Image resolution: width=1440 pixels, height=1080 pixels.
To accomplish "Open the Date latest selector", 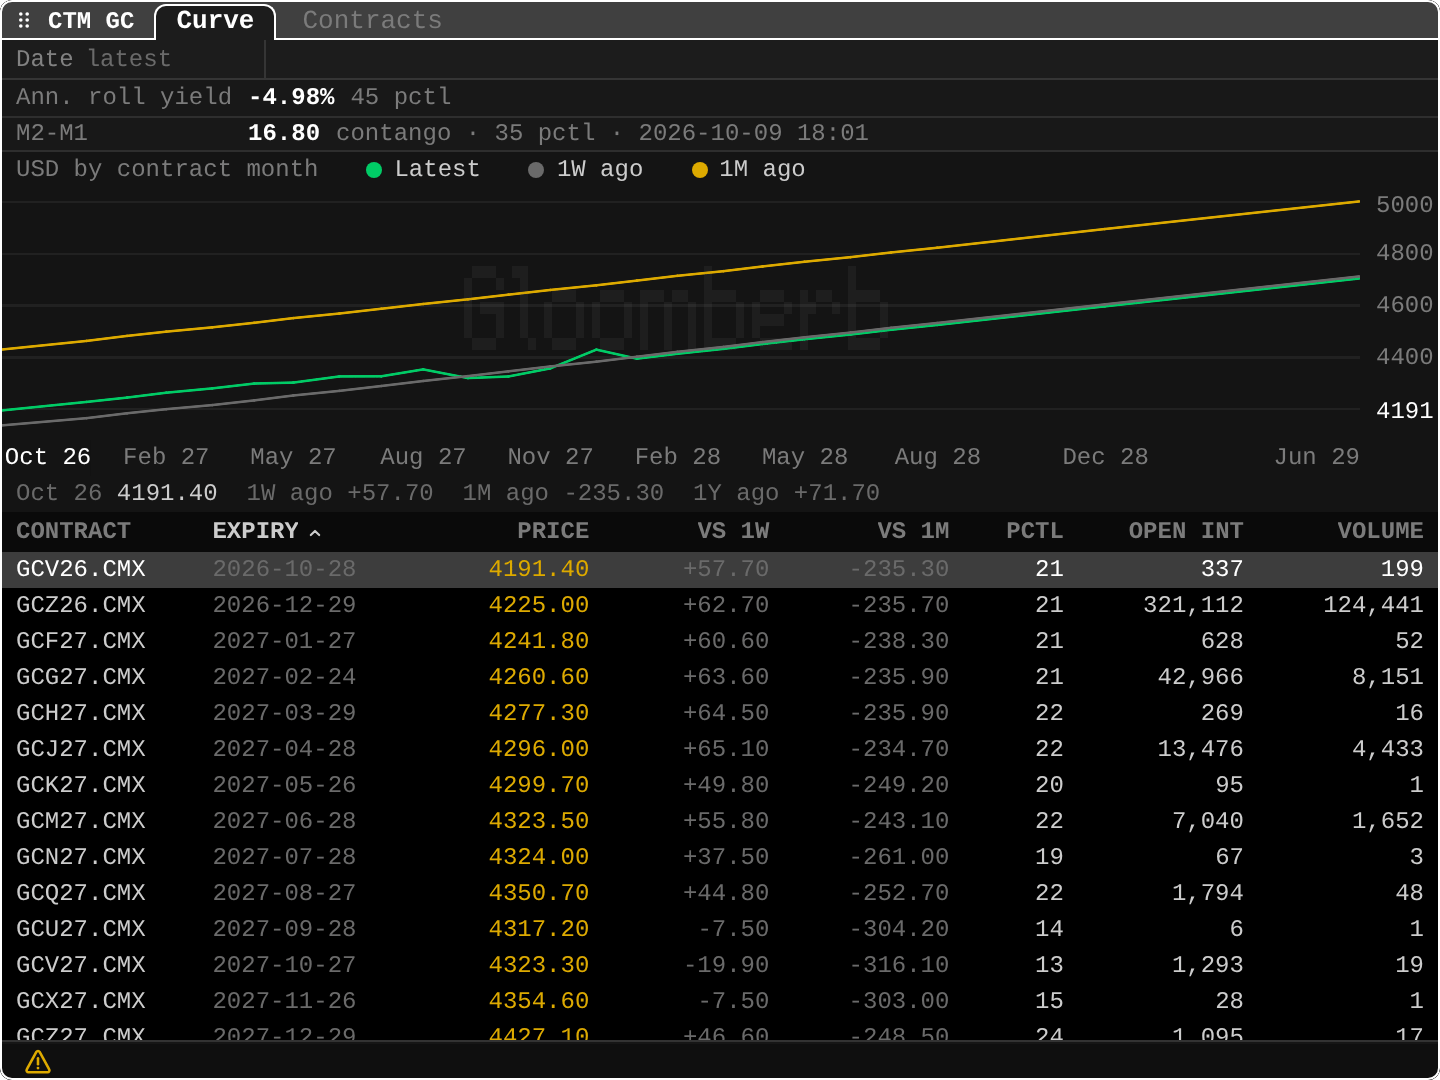I will [x=134, y=59].
